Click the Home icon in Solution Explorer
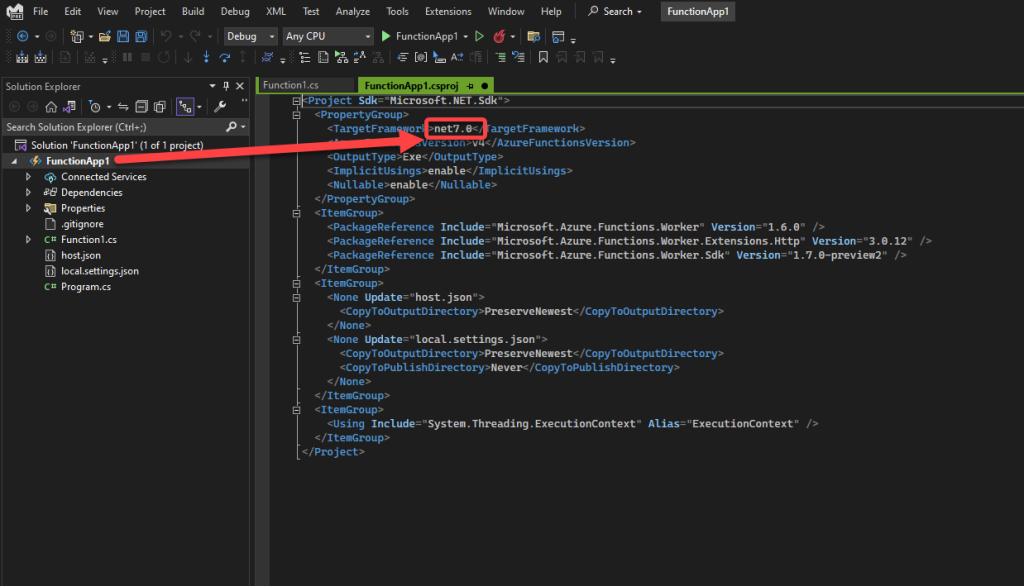1024x586 pixels. 51,106
